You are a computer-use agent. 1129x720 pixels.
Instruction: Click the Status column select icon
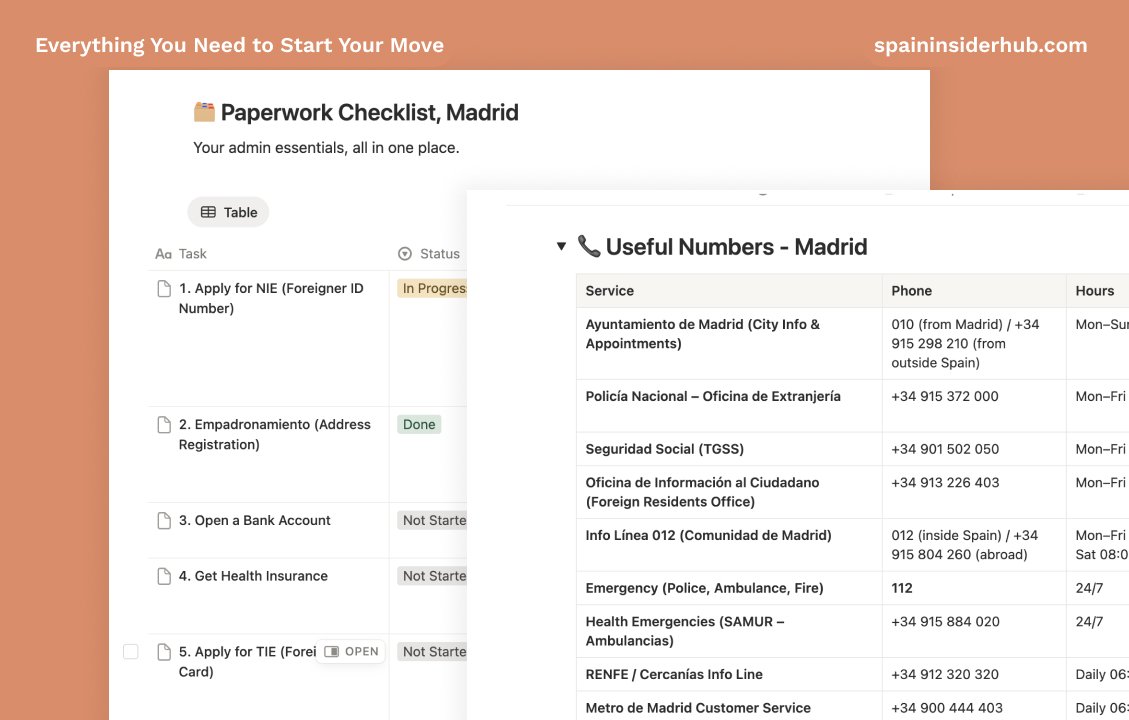pos(405,253)
